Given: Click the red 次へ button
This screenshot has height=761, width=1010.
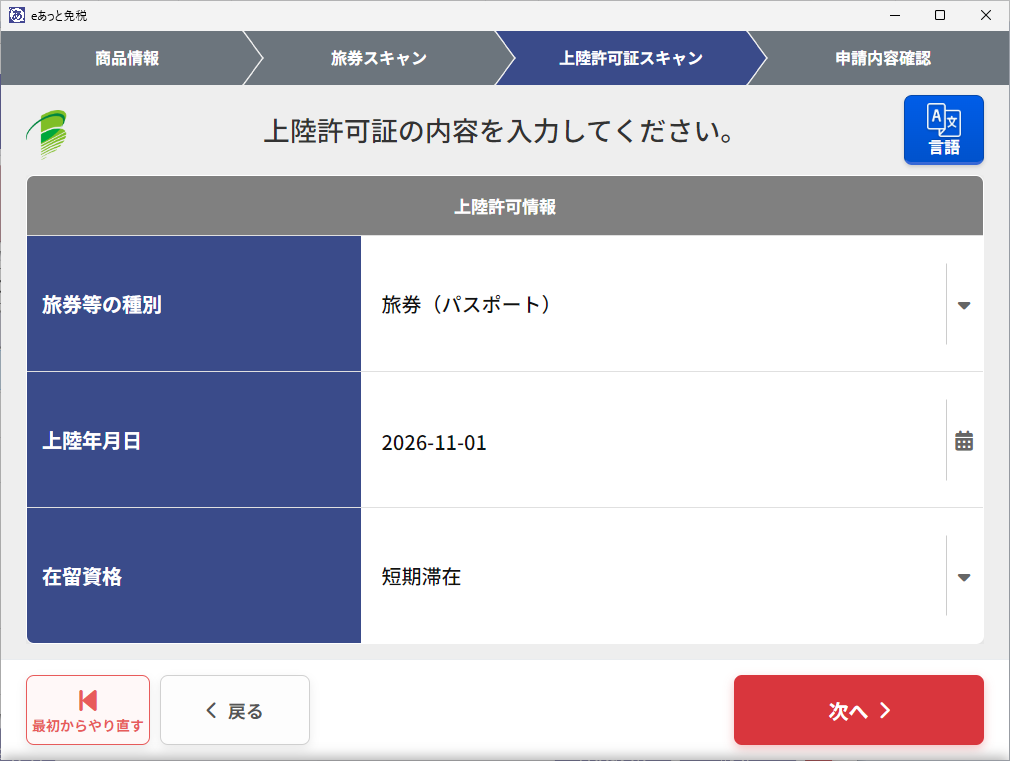Looking at the screenshot, I should pos(859,710).
